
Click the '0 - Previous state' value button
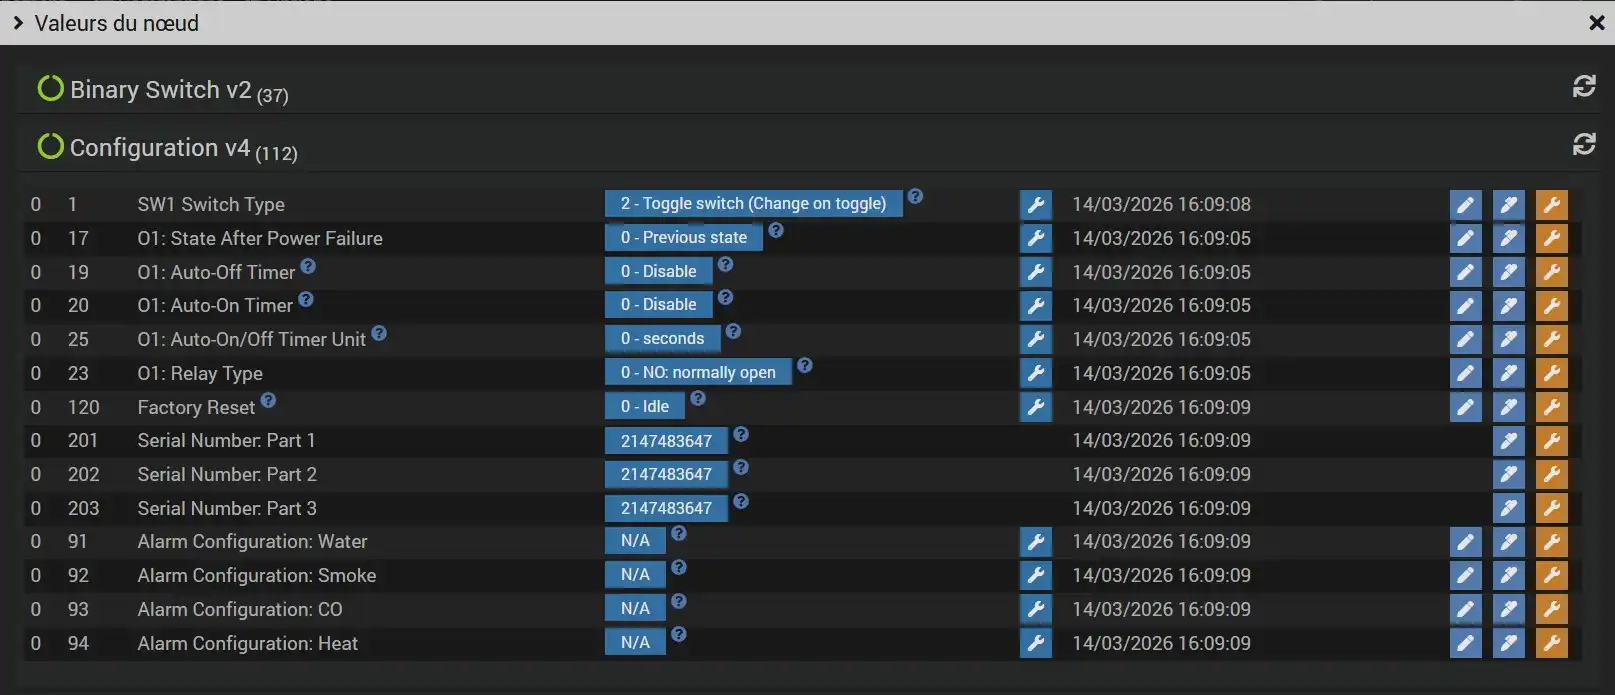[683, 238]
